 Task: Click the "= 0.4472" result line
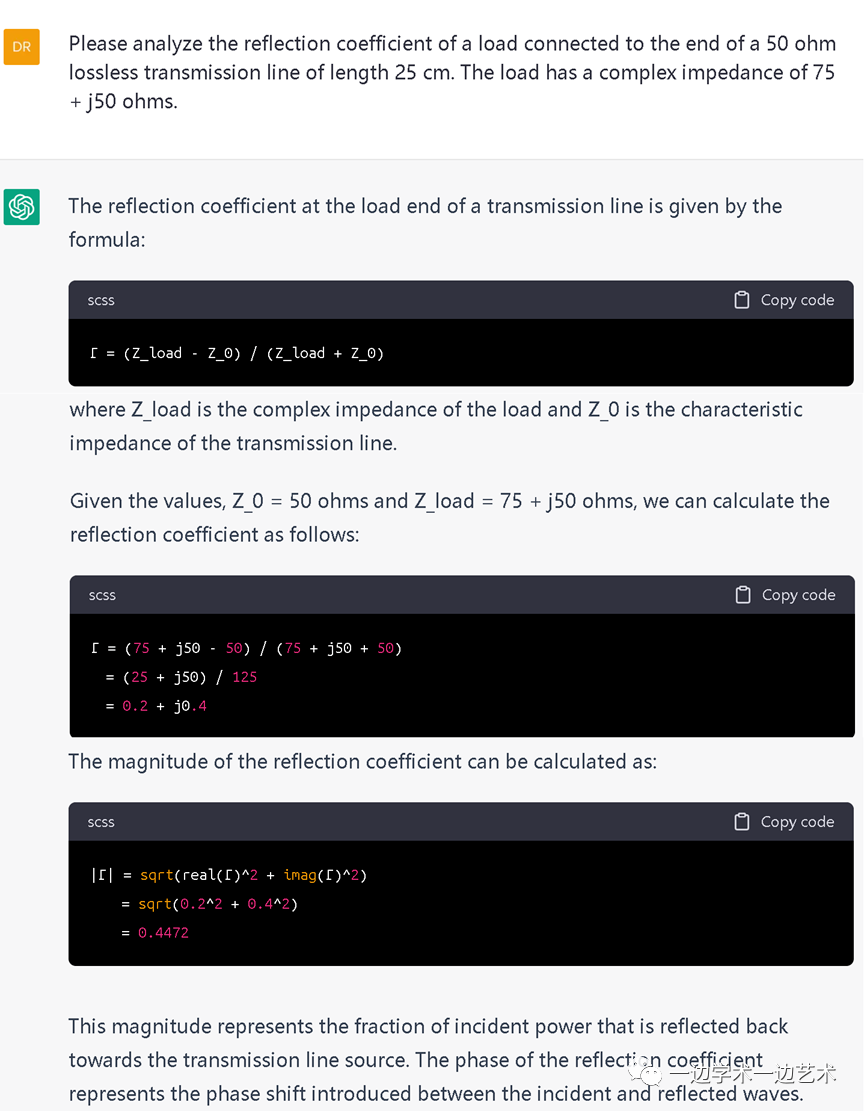pyautogui.click(x=155, y=933)
